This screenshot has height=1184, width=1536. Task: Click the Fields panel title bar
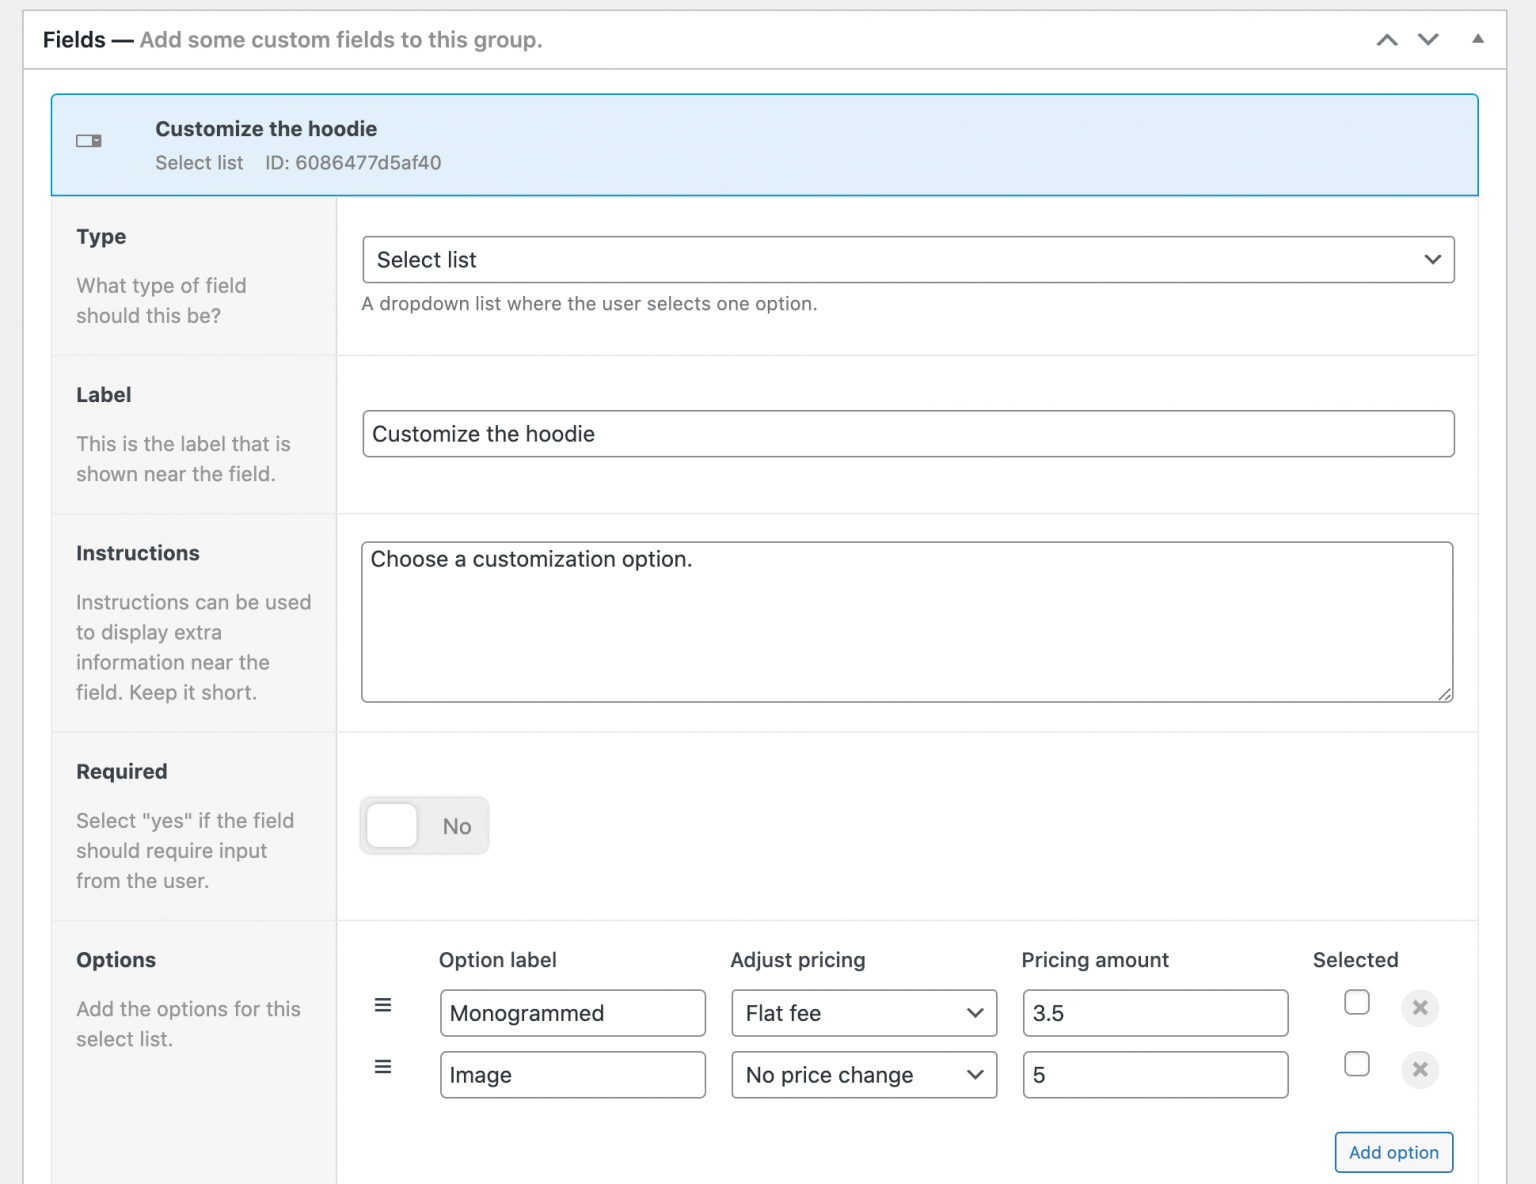[300, 39]
